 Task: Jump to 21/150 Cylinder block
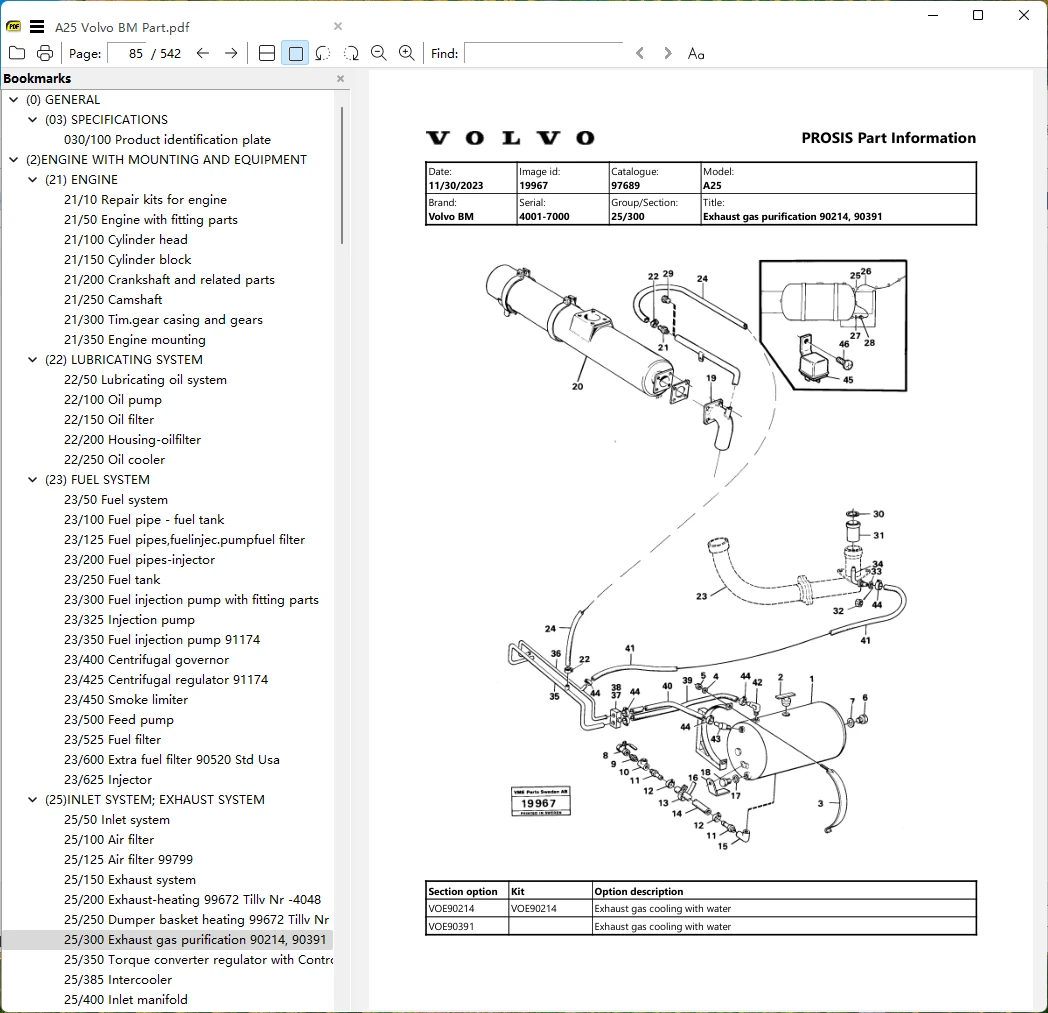coord(127,260)
